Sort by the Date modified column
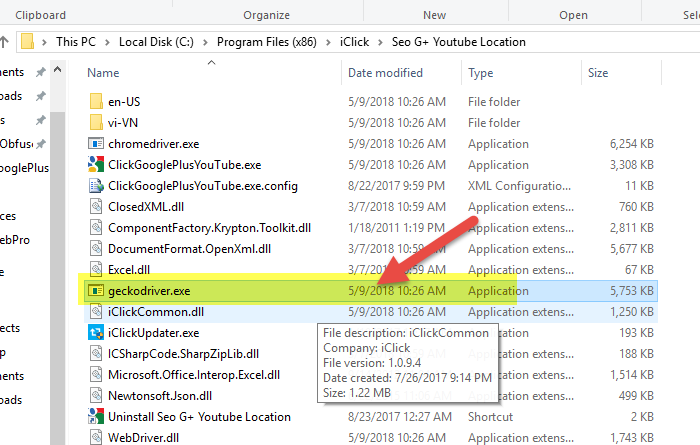Viewport: 700px width, 445px height. [385, 72]
